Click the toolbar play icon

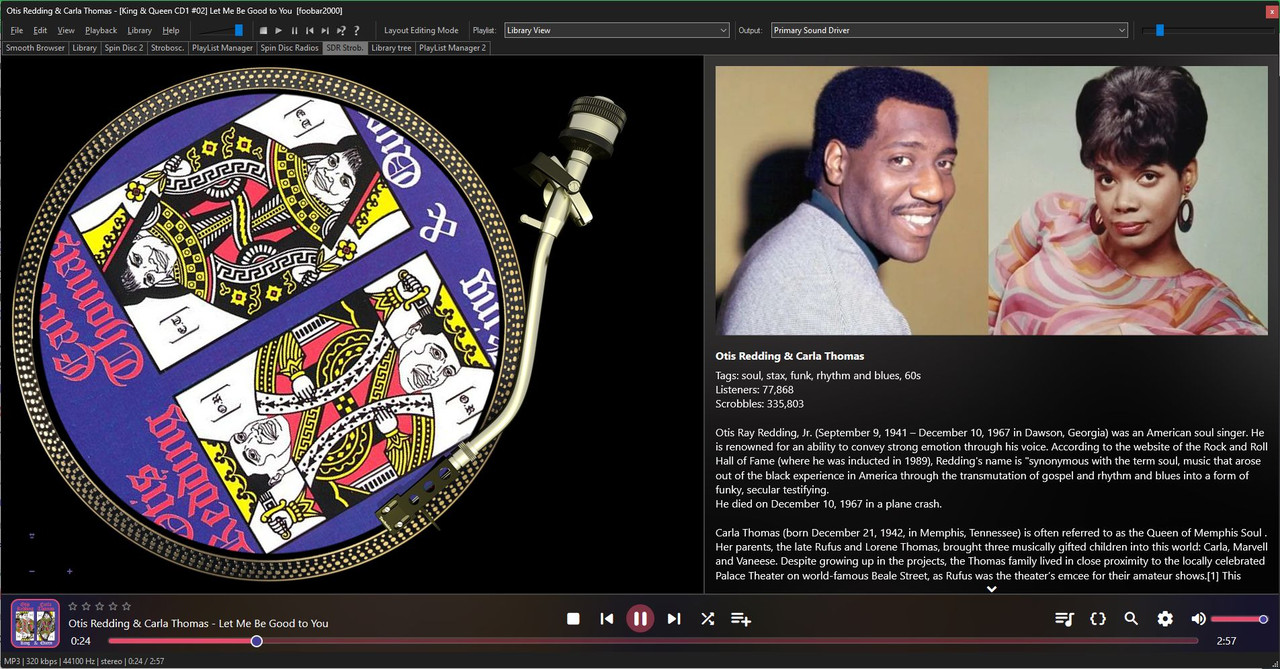tap(279, 30)
